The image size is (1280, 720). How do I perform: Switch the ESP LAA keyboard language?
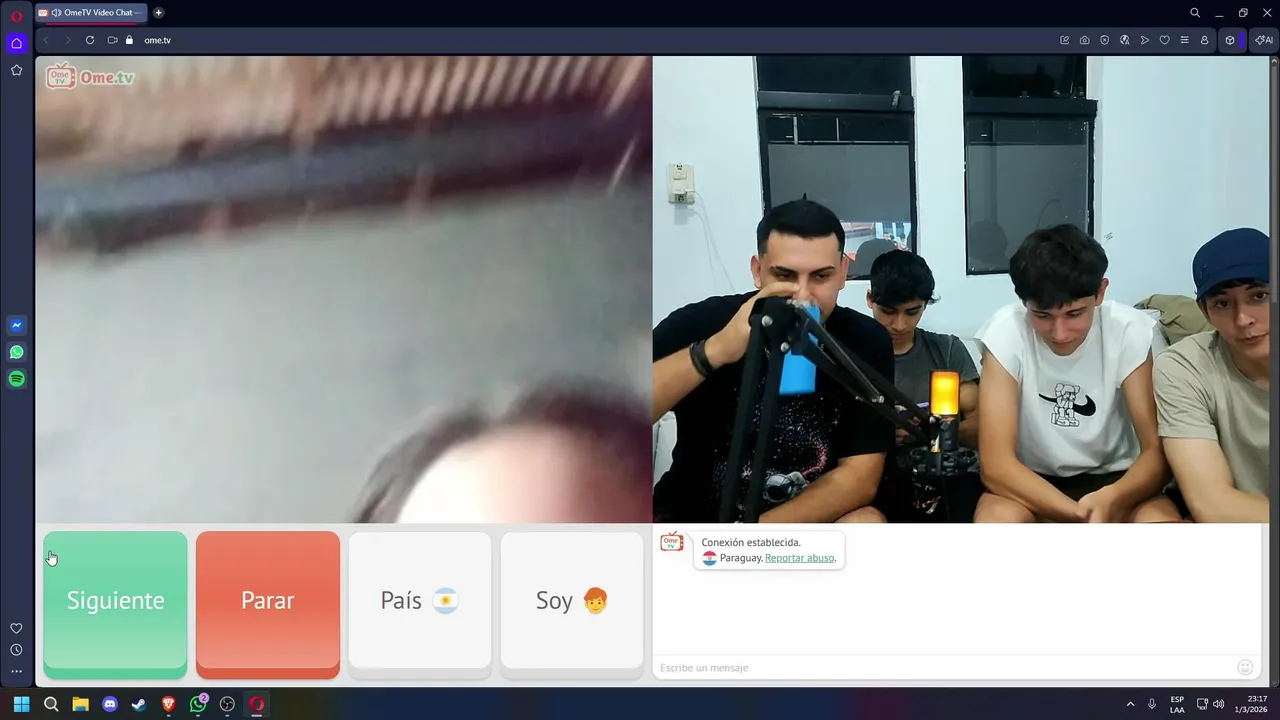pyautogui.click(x=1177, y=704)
